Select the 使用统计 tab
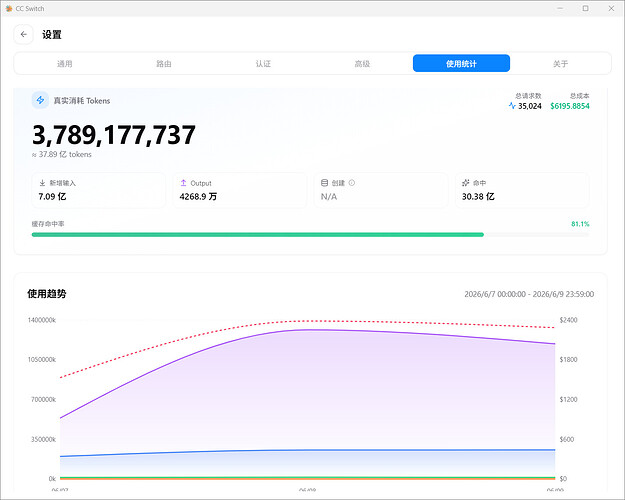 [x=461, y=63]
